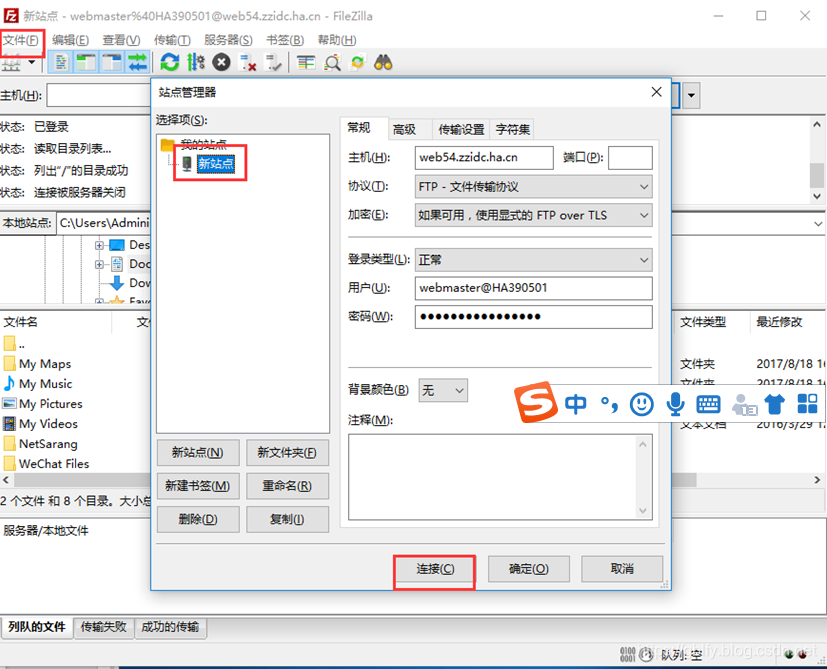Open the 服务器(S) menu
827x669 pixels.
tap(228, 40)
